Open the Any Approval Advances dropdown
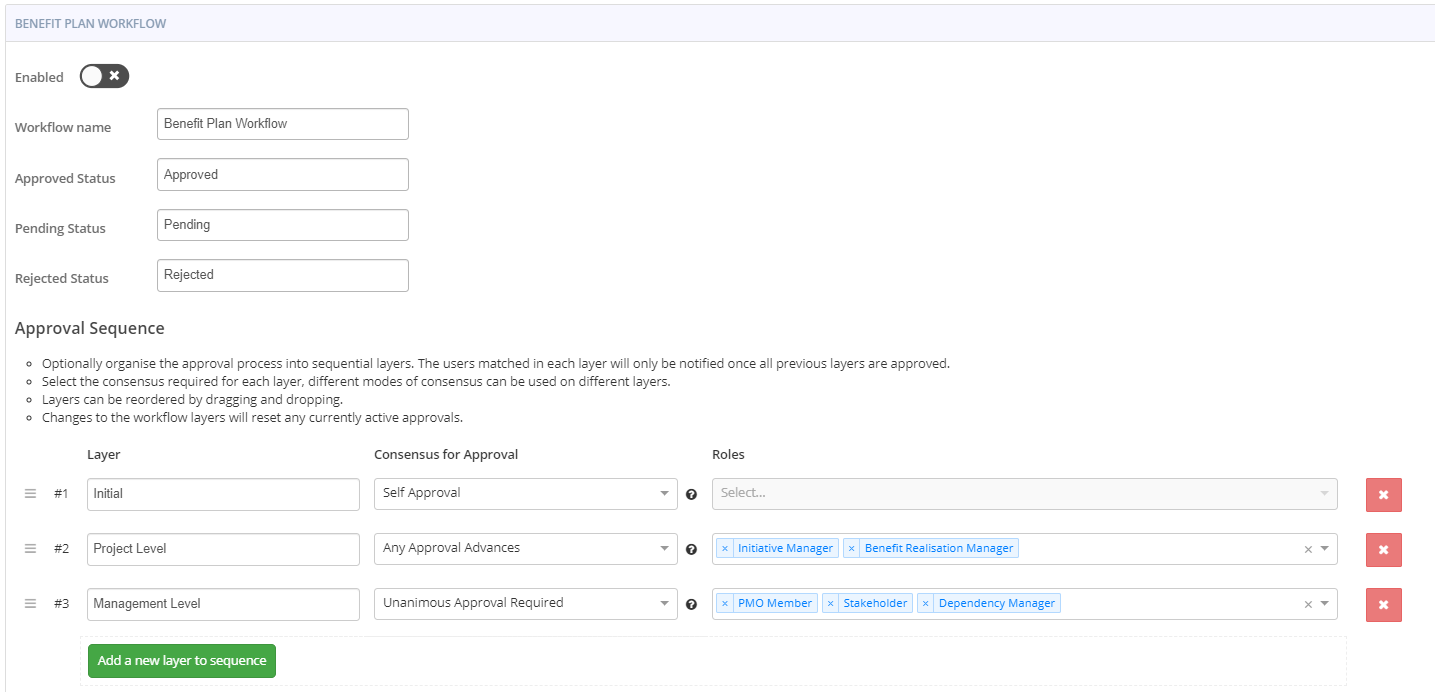Screen dimensions: 1435x692 (x=525, y=548)
